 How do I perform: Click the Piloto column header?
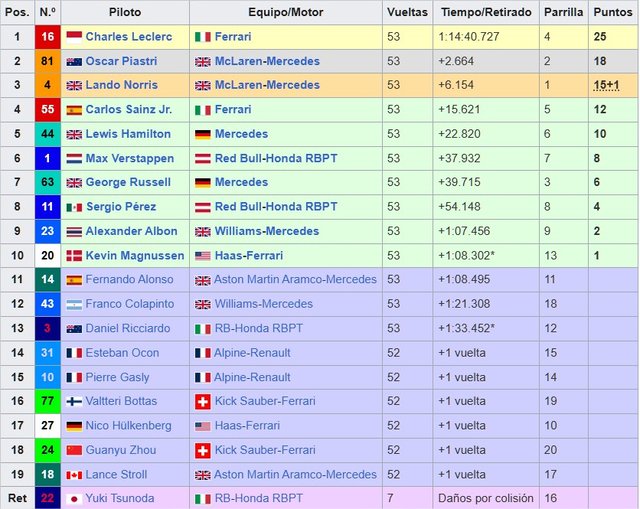point(125,12)
